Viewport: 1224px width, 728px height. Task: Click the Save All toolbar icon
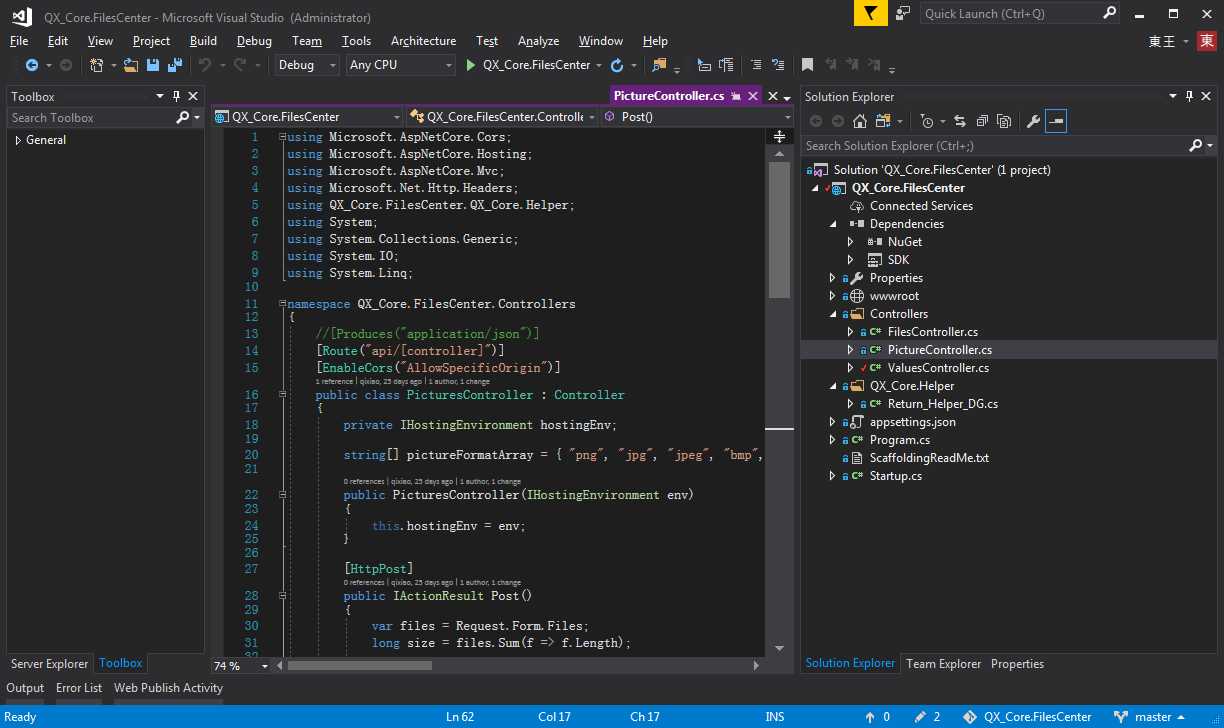coord(175,65)
